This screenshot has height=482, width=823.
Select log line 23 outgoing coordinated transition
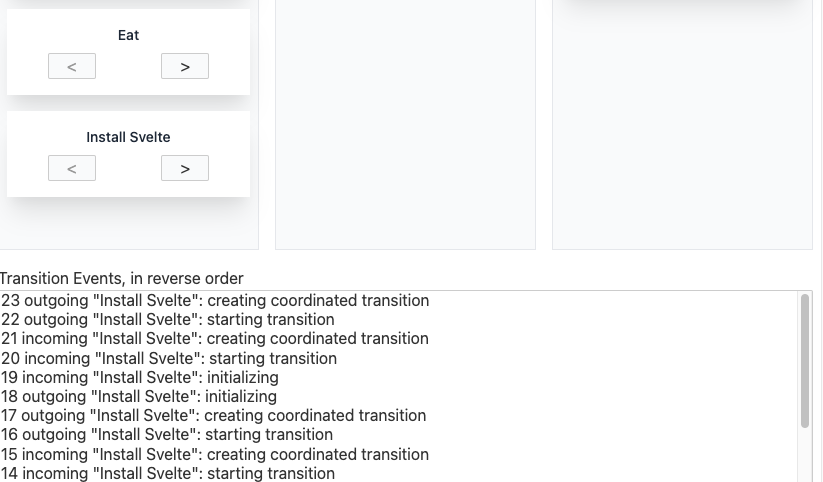tap(215, 301)
